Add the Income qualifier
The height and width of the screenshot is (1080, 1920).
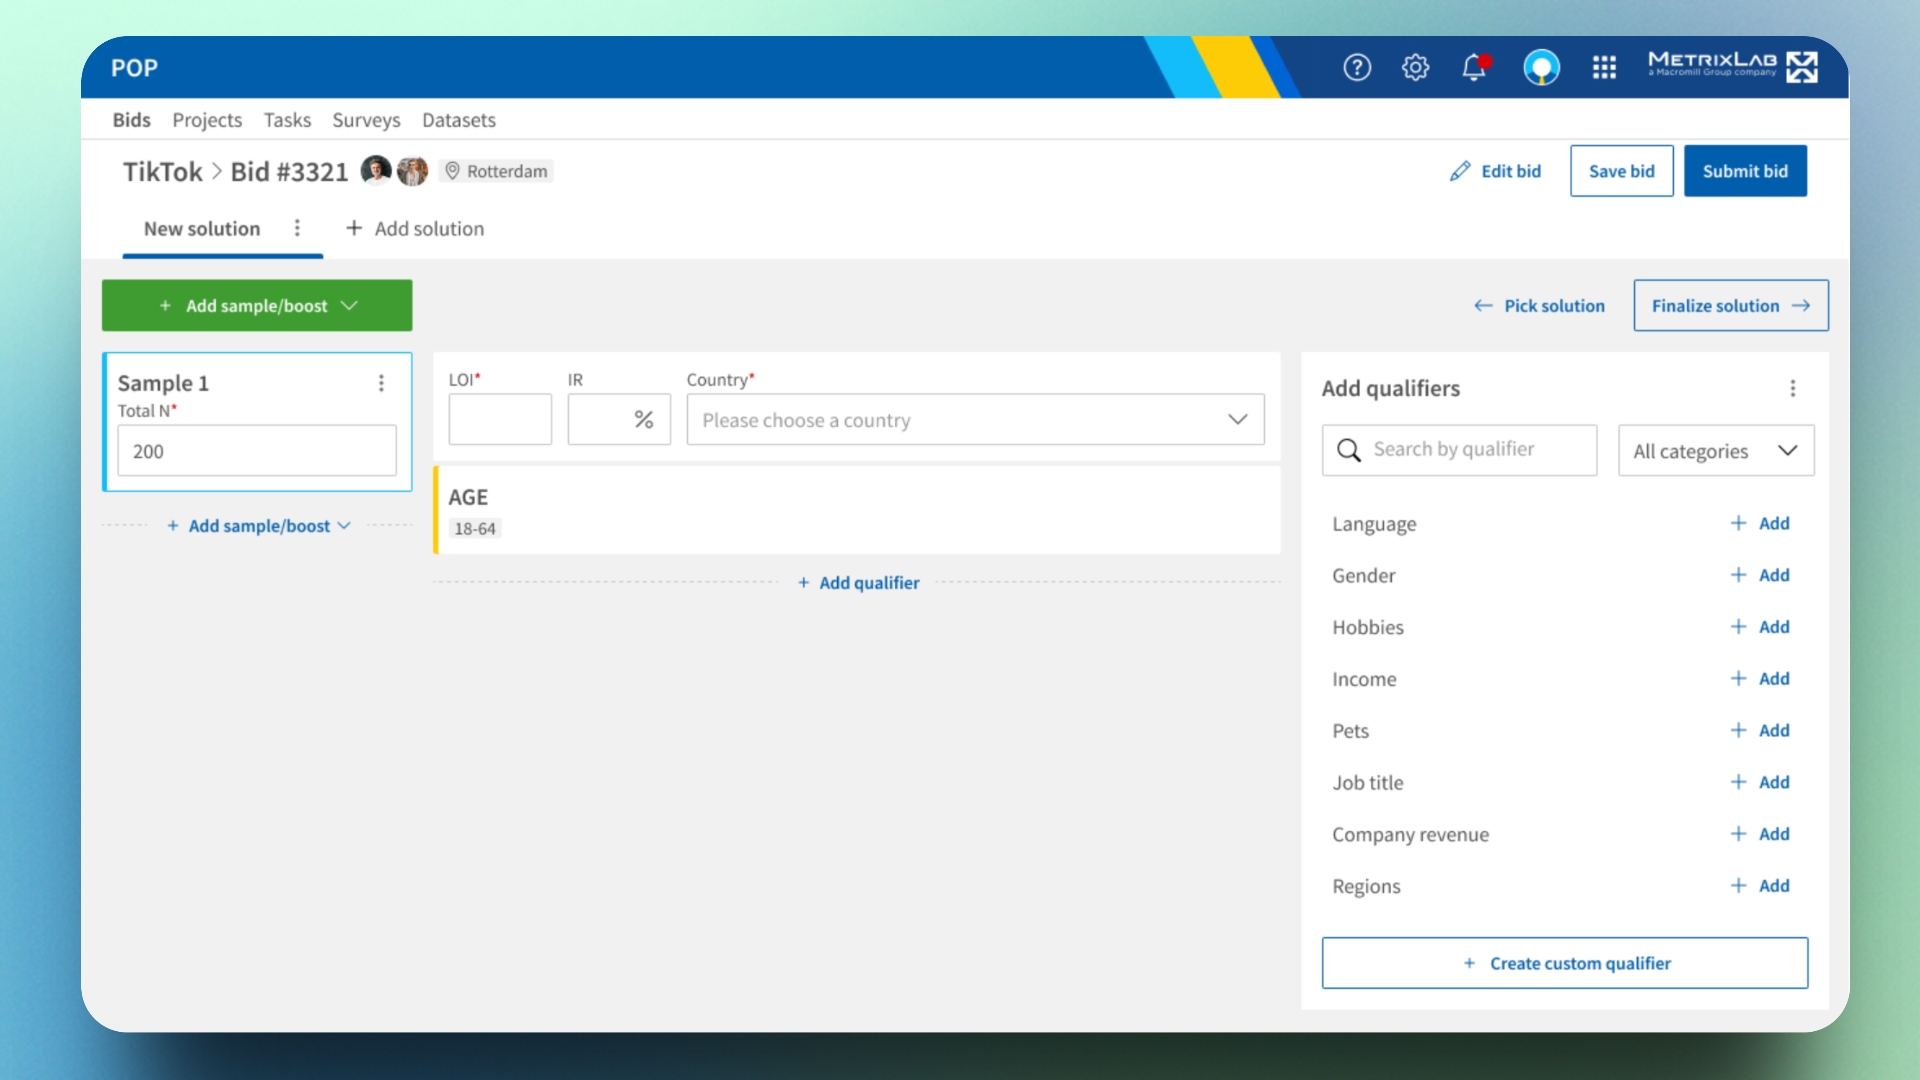pyautogui.click(x=1760, y=679)
